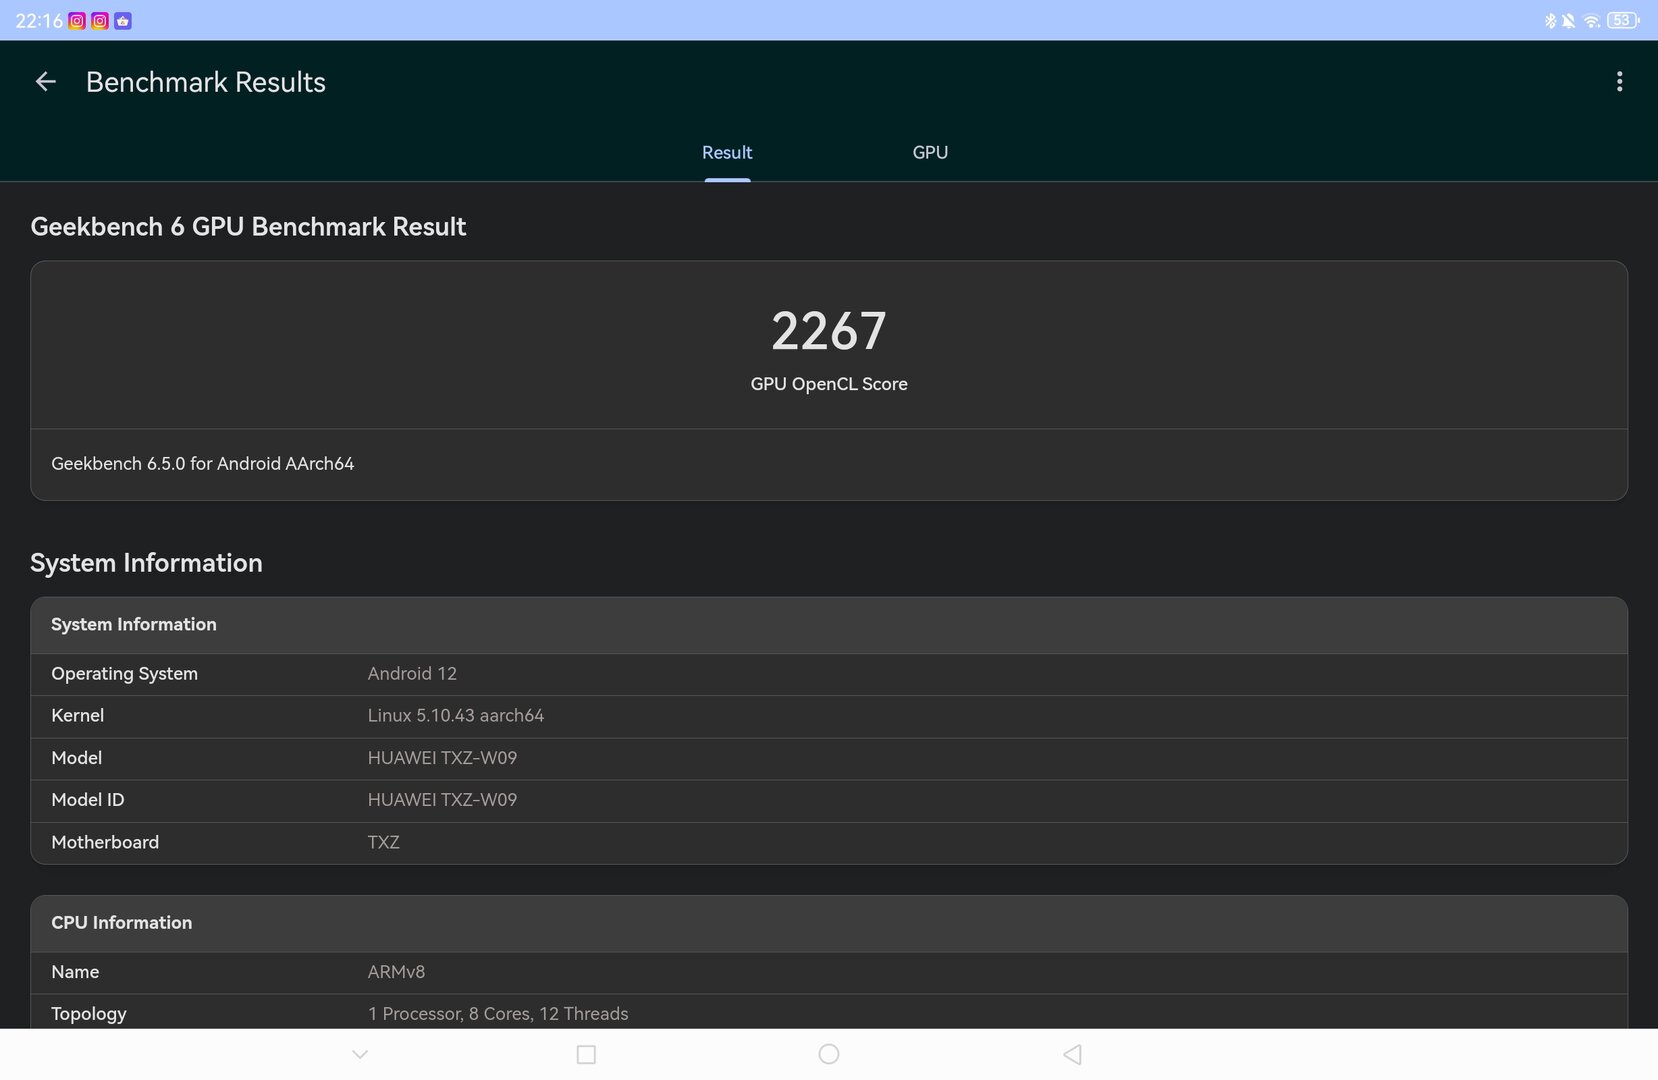Tap the 22:16 clock in status bar
This screenshot has height=1080, width=1658.
[x=39, y=21]
